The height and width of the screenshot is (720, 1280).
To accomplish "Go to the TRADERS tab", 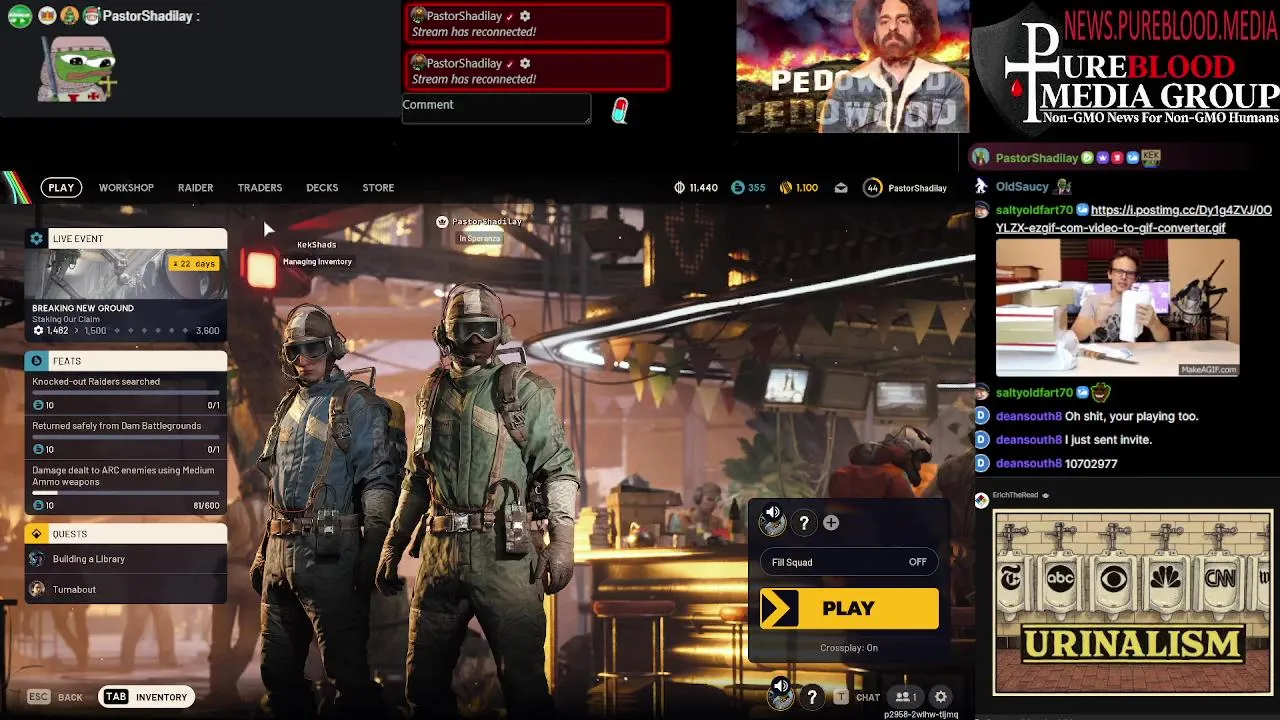I will [x=260, y=187].
